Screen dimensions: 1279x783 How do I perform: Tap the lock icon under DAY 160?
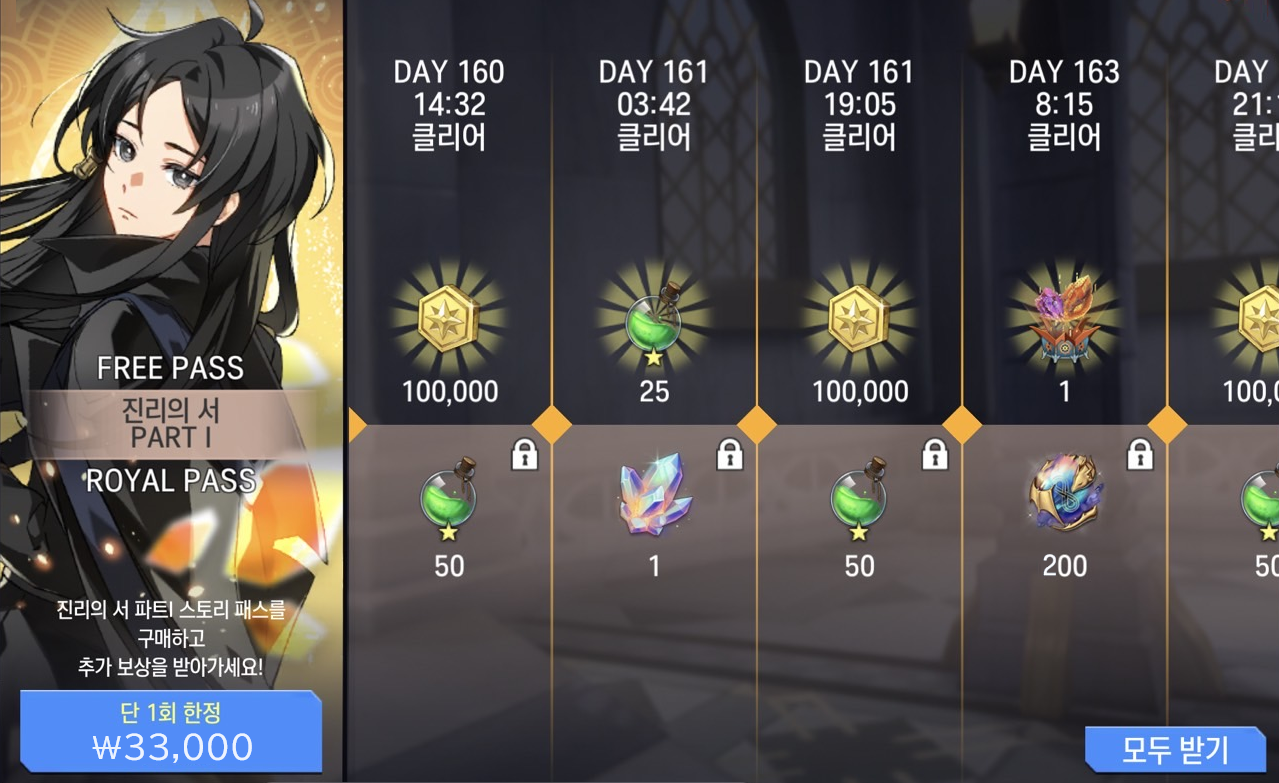(525, 454)
